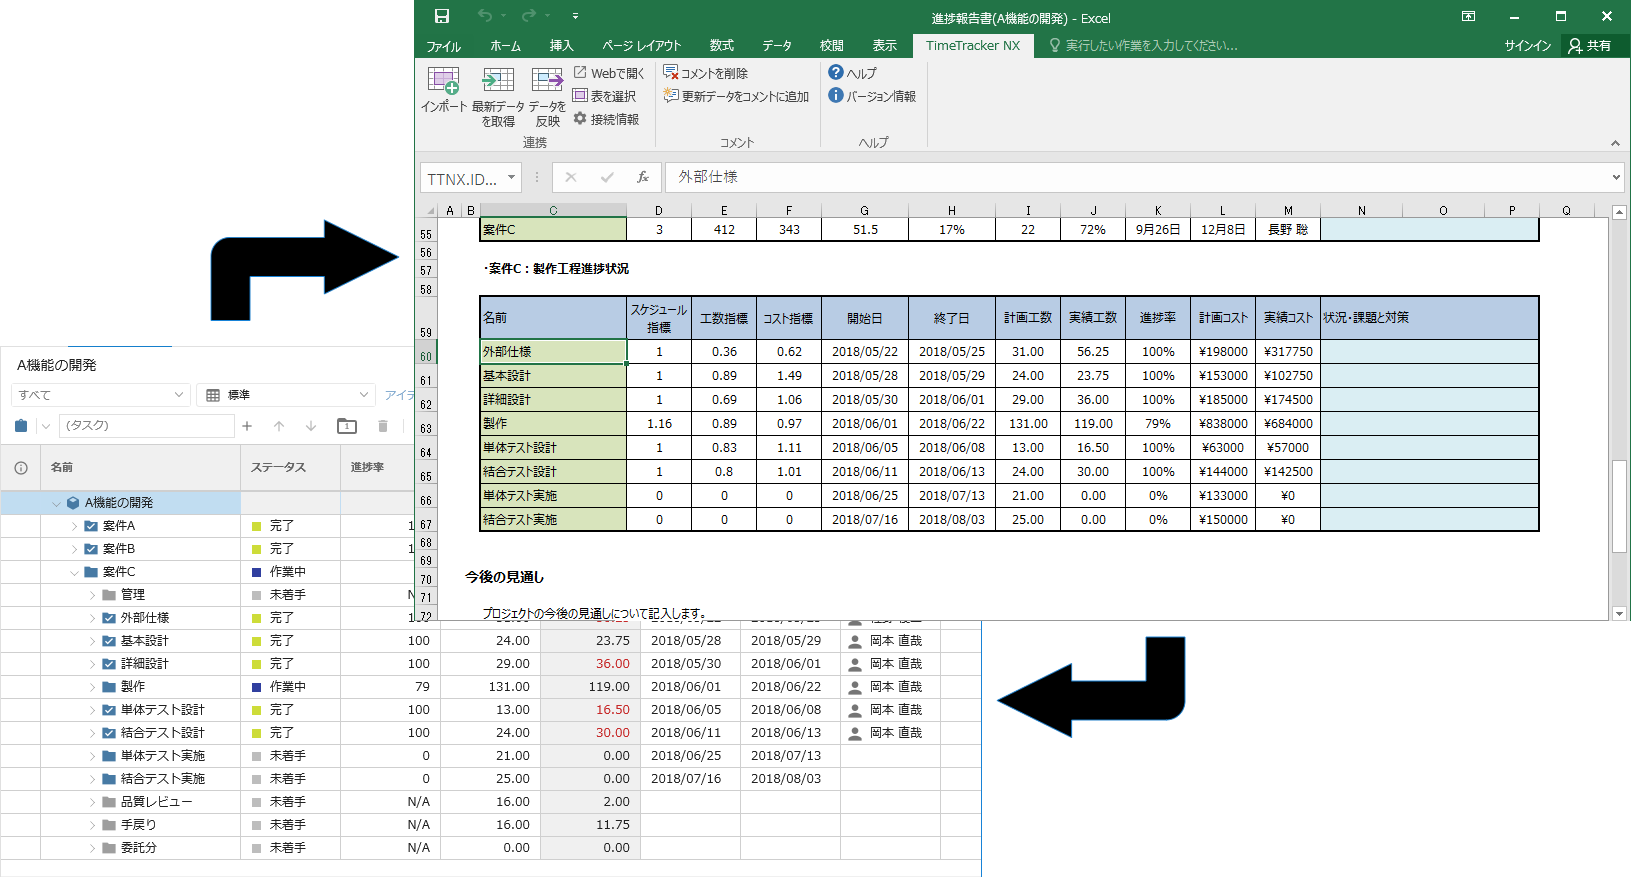Screen dimensions: 1631x877
Task: Click the info icon in the header row
Action: 21,467
